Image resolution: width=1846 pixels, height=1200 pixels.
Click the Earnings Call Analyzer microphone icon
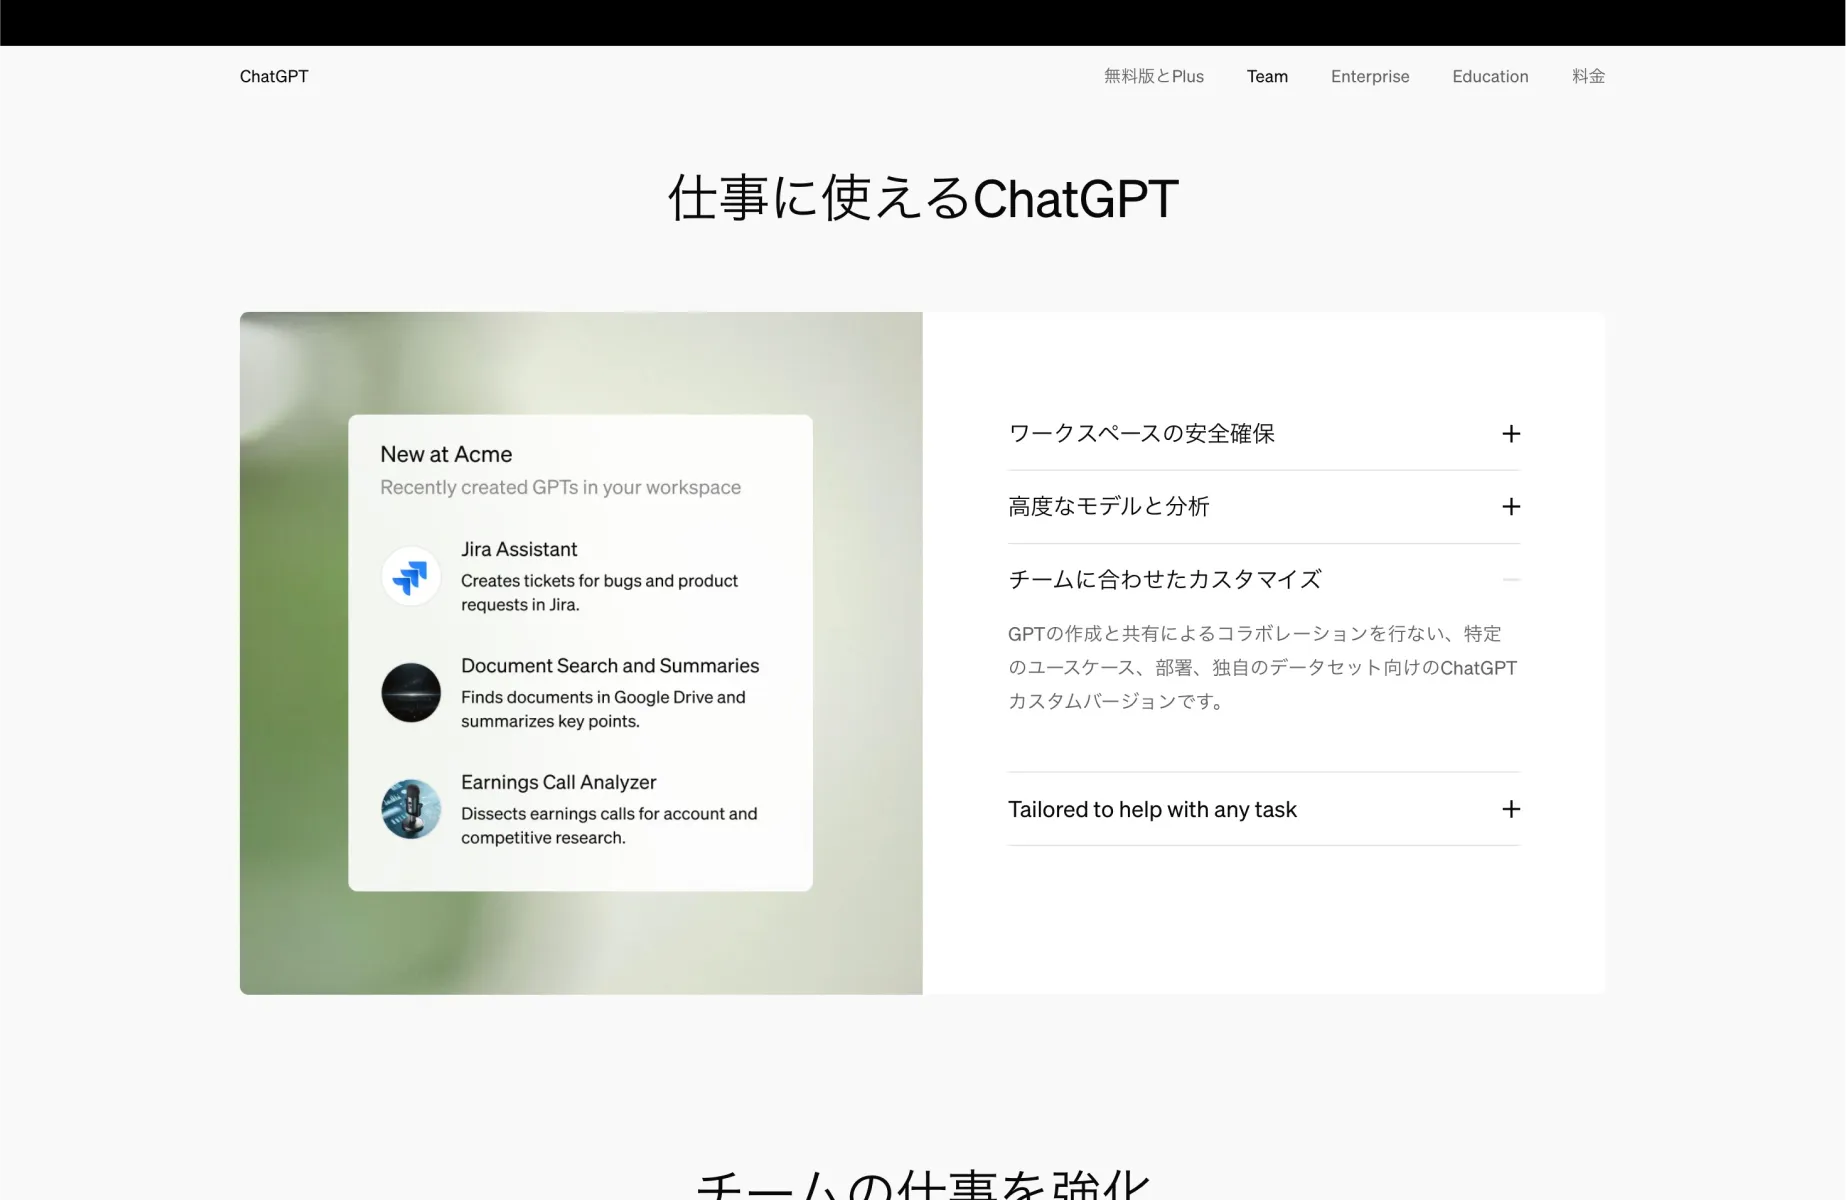(x=411, y=809)
